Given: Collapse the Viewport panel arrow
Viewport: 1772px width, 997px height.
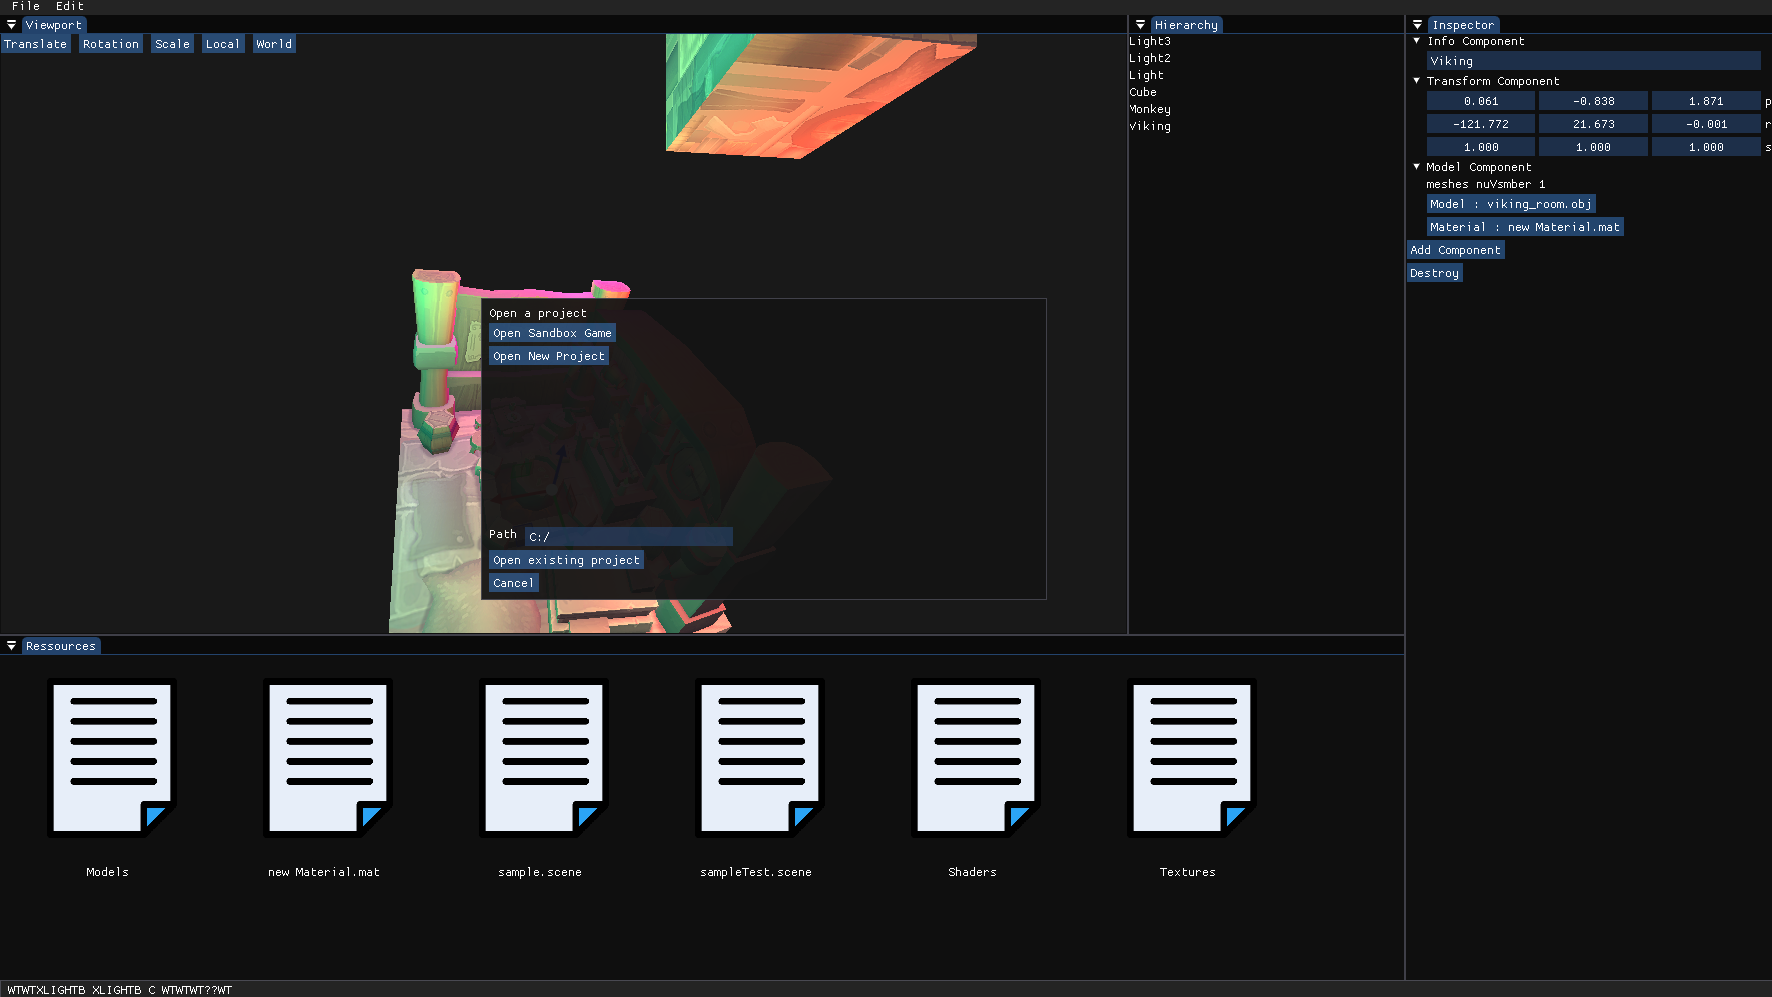Looking at the screenshot, I should click(11, 25).
